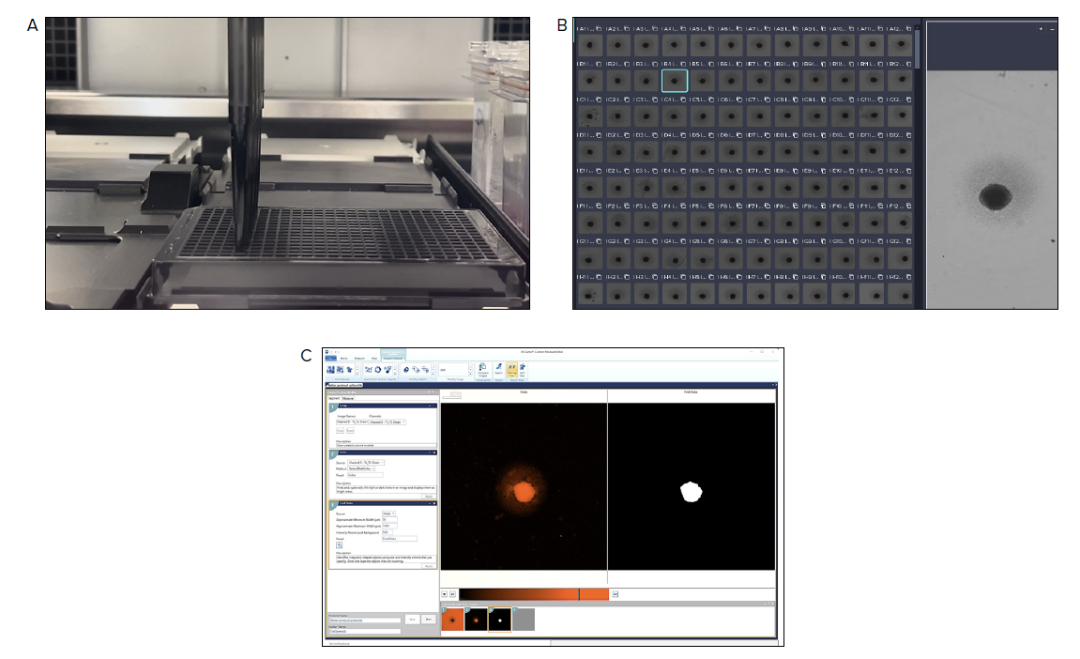Click the minus icon in the spheroid preview header
The height and width of the screenshot is (659, 1080).
[x=1052, y=29]
